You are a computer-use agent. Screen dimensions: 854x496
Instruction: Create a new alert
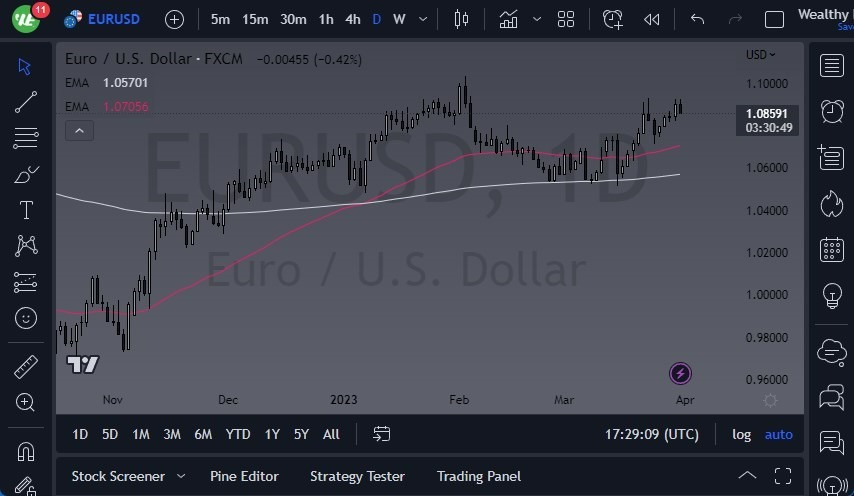pyautogui.click(x=613, y=20)
